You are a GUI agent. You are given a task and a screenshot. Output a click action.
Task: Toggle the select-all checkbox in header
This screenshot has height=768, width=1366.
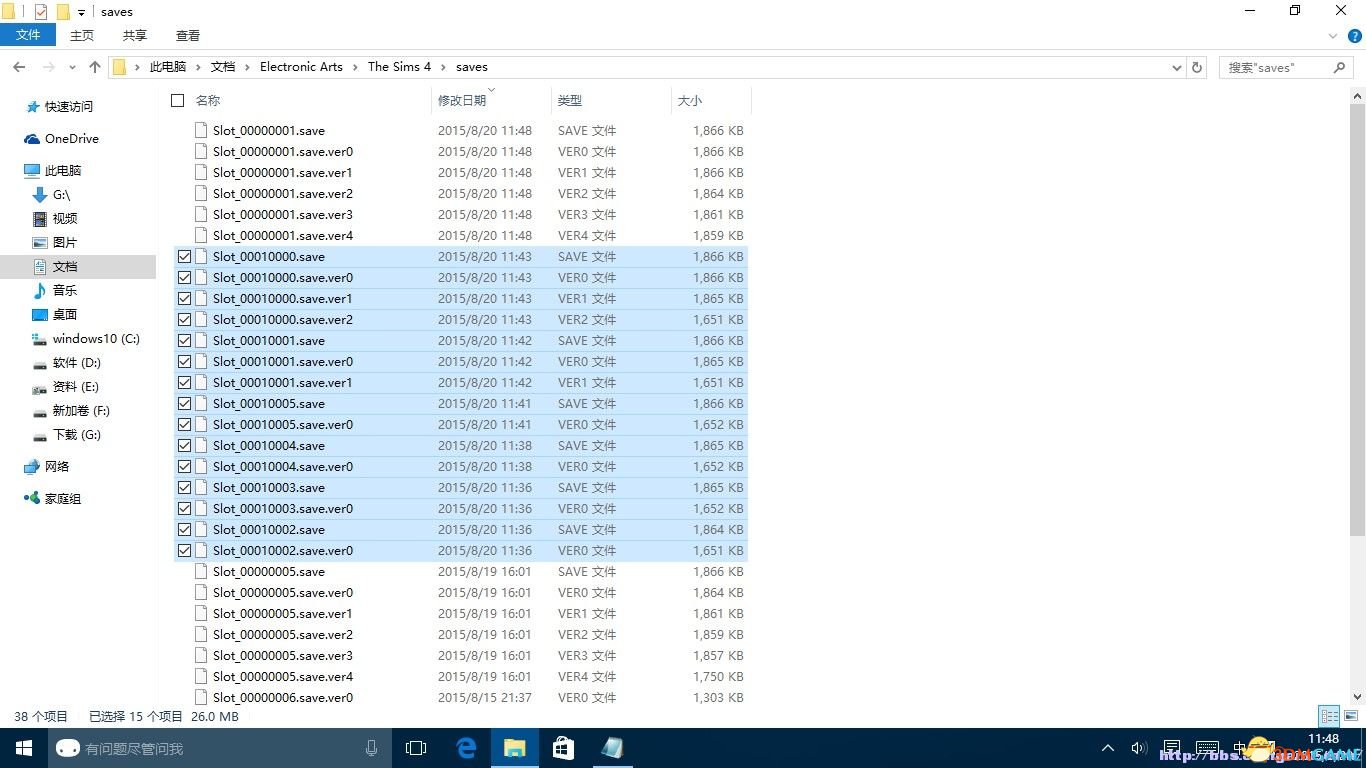point(178,100)
